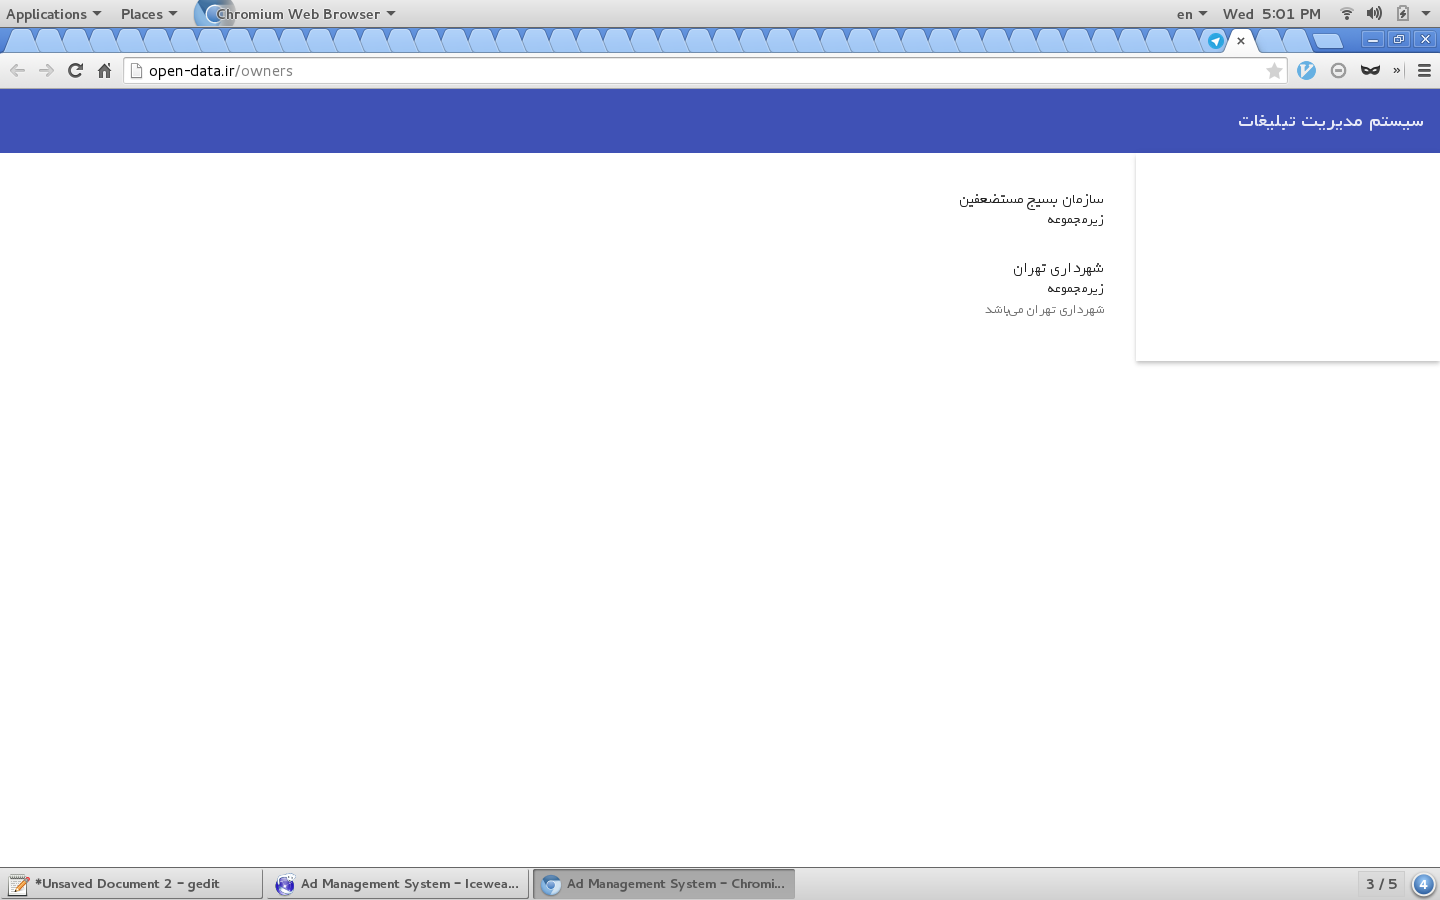Minimize the Chromium window

click(1373, 40)
